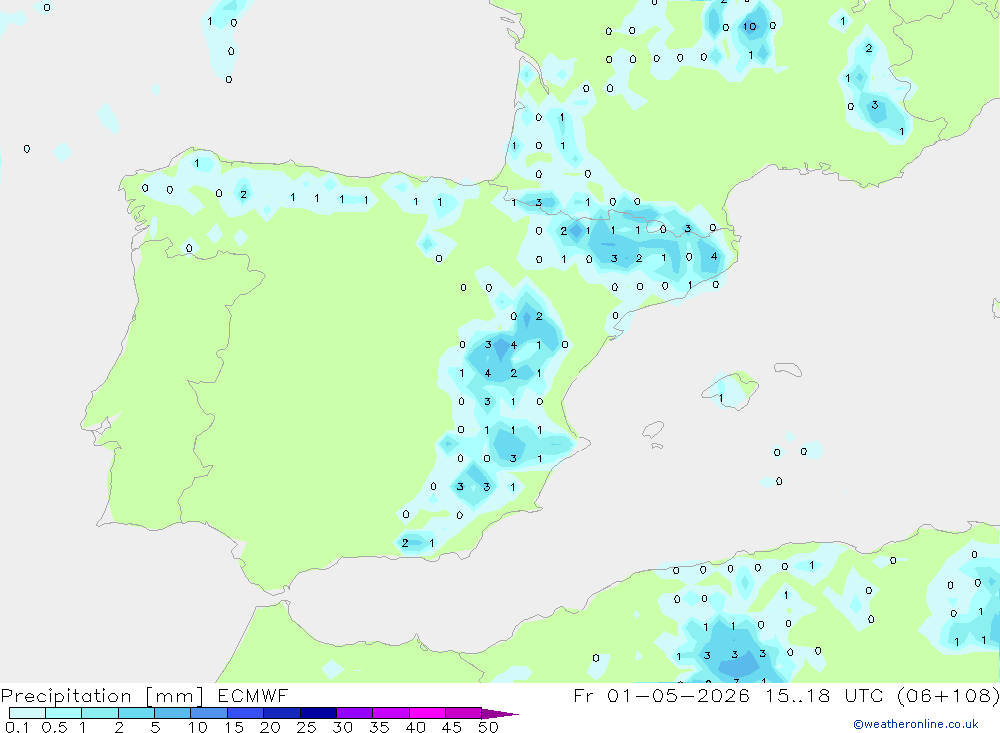The height and width of the screenshot is (733, 1000).
Task: Select the 15–20 mm legend swatch
Action: [x=246, y=713]
